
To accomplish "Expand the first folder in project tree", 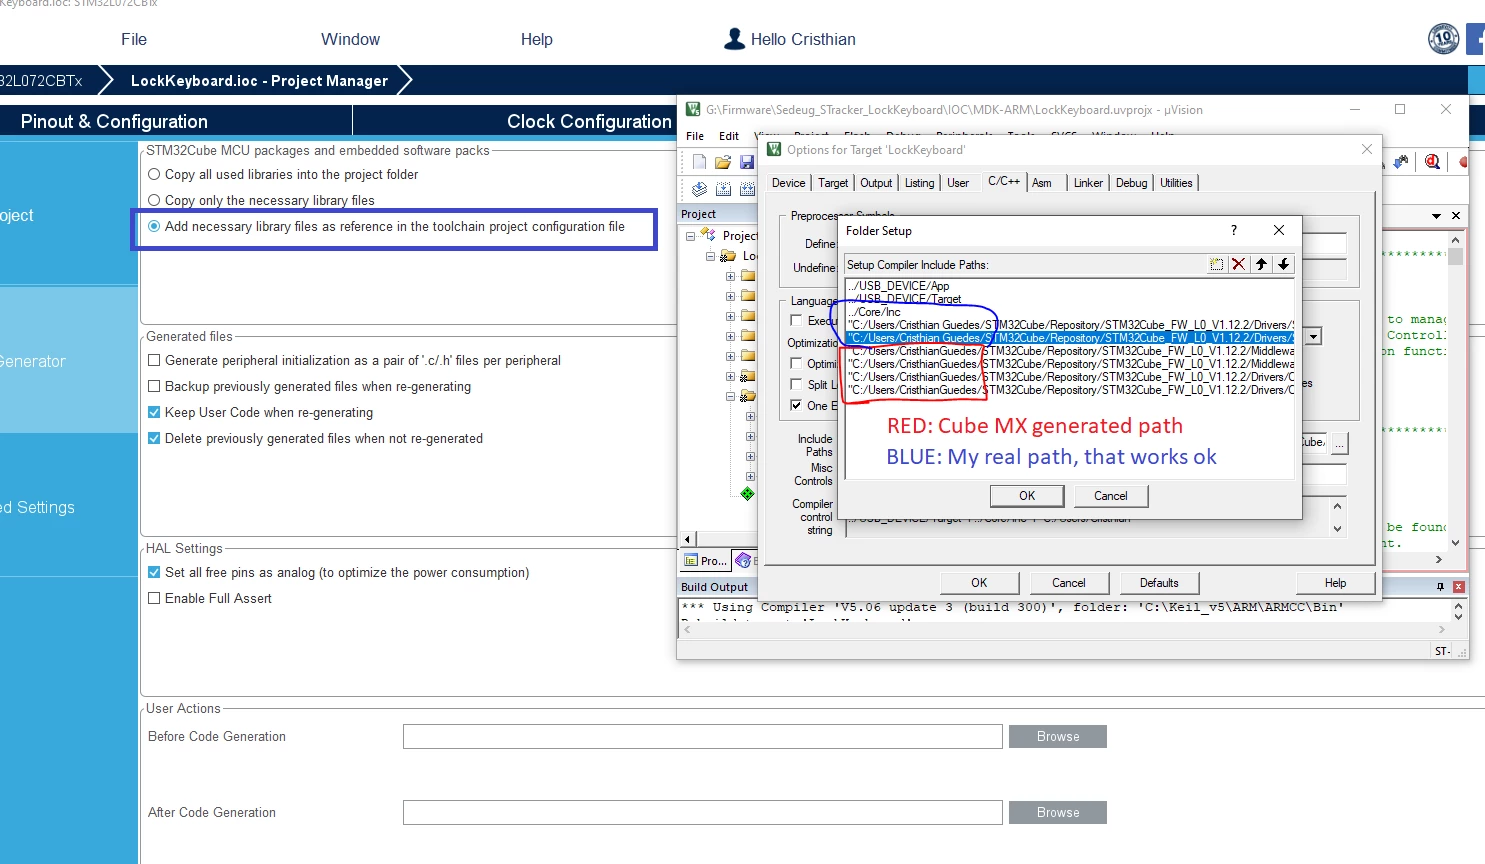I will [x=730, y=276].
